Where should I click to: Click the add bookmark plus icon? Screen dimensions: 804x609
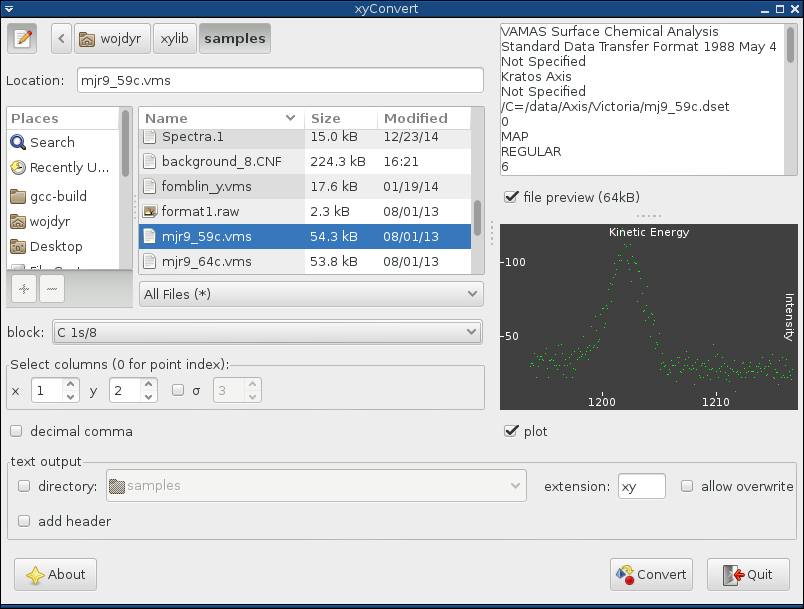pos(23,288)
